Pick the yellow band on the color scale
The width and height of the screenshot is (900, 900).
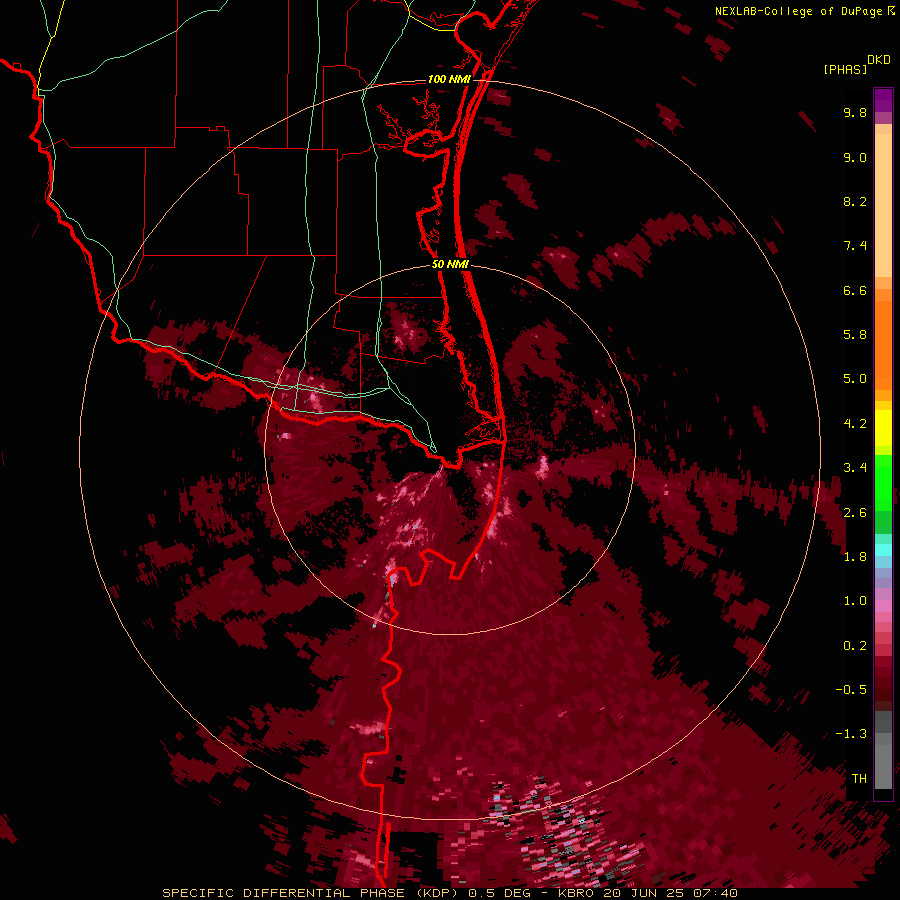pos(883,428)
